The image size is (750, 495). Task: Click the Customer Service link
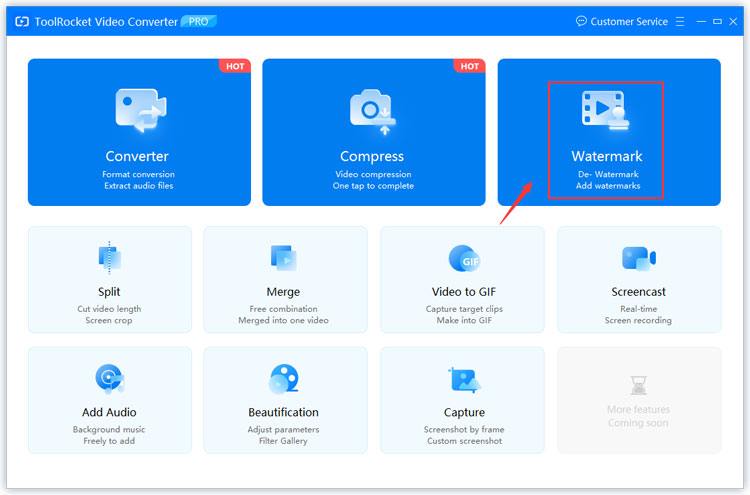[629, 22]
